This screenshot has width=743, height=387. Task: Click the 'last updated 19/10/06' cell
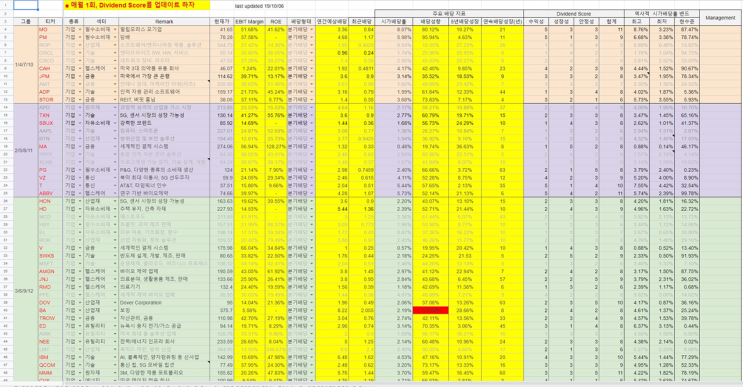(260, 6)
